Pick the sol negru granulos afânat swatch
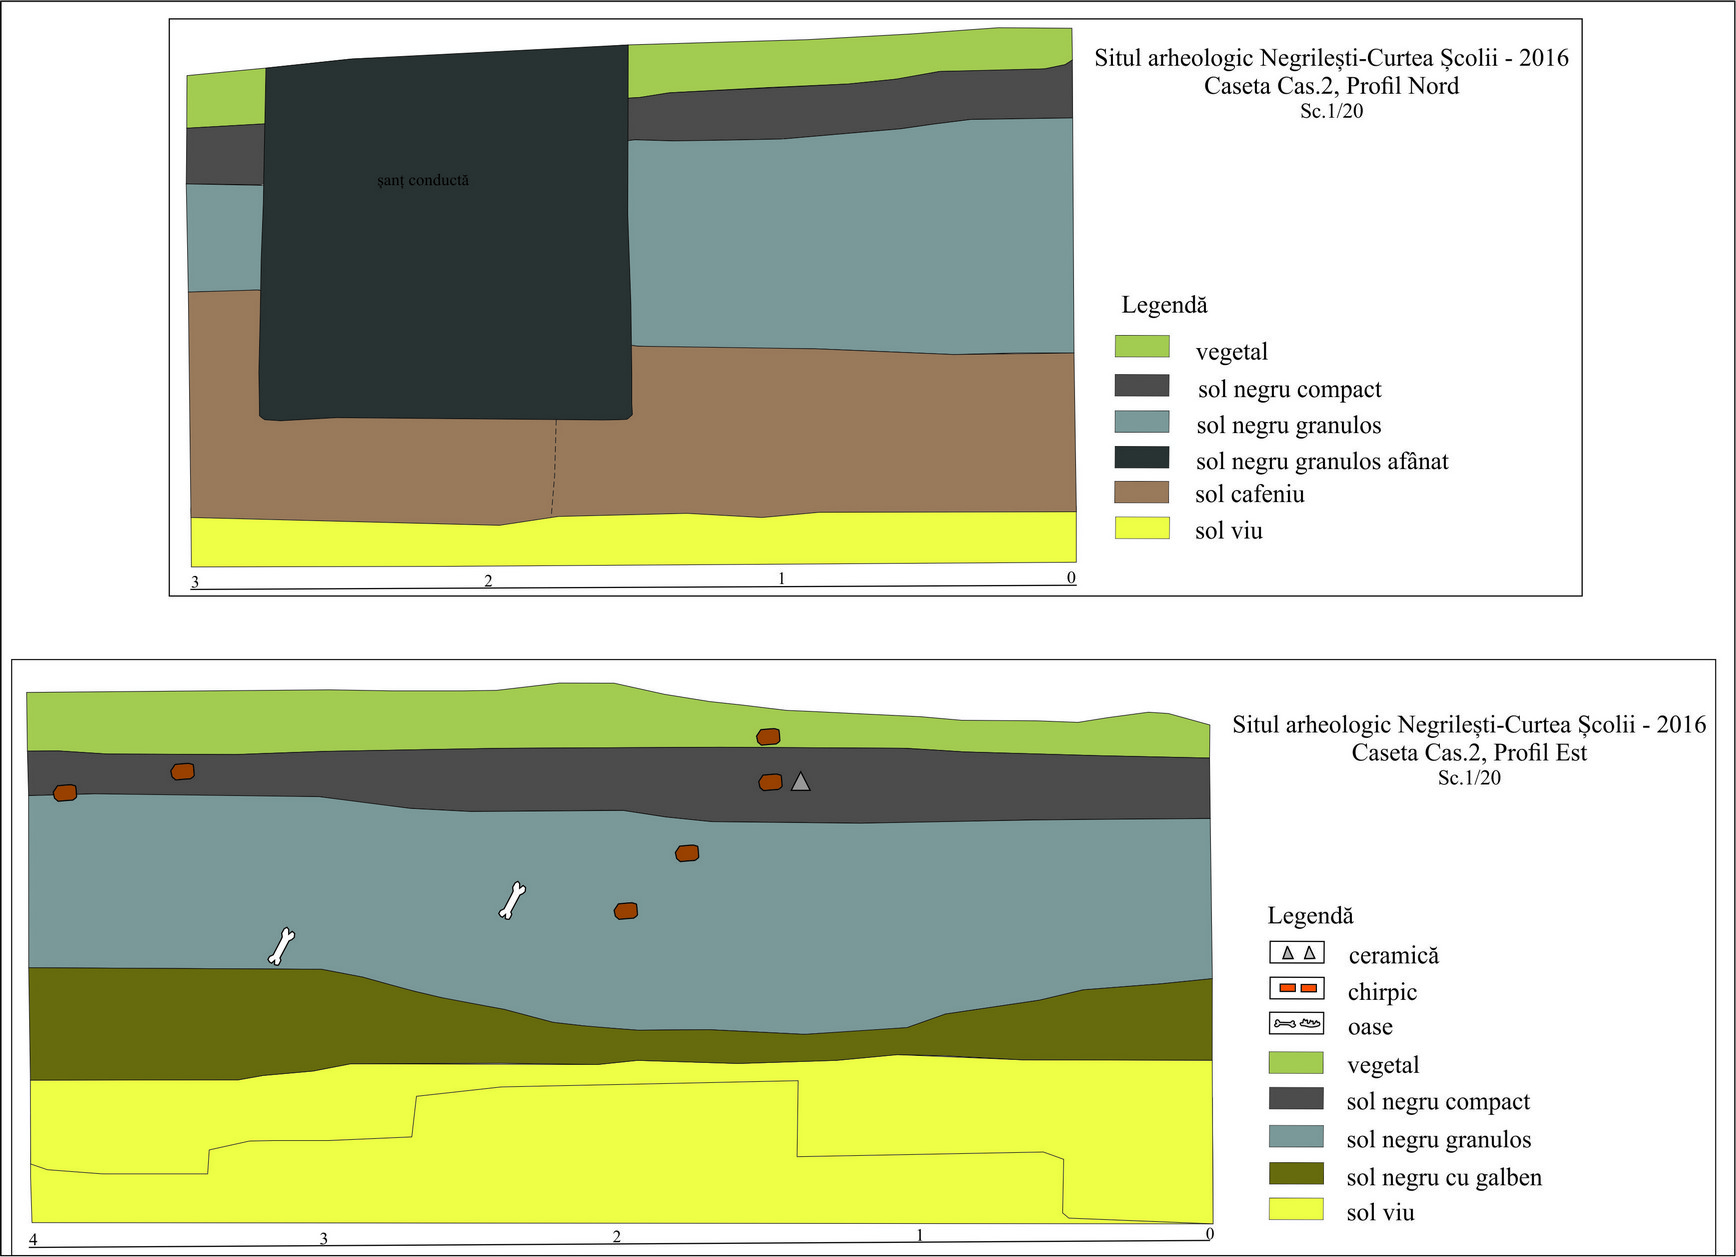The height and width of the screenshot is (1257, 1736). point(1142,457)
